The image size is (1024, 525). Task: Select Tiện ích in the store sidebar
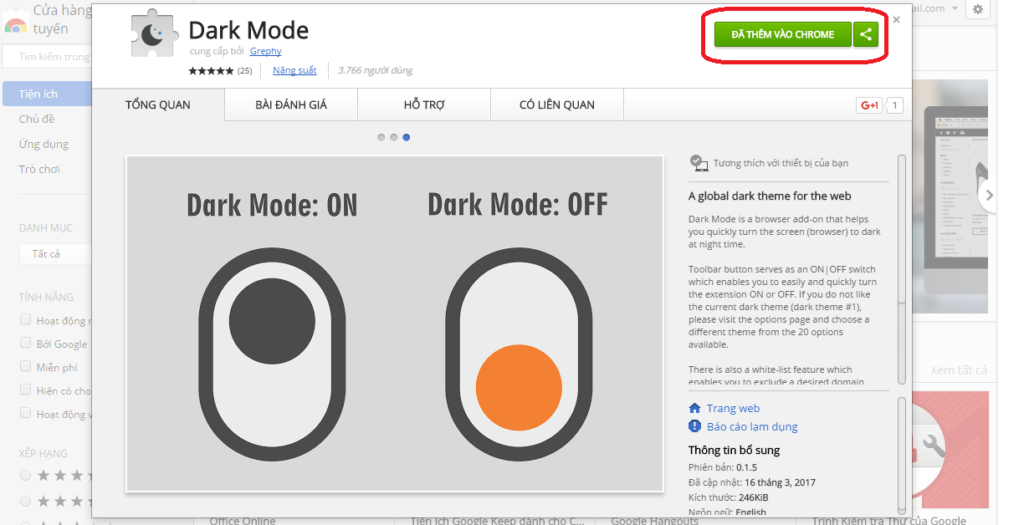point(46,94)
